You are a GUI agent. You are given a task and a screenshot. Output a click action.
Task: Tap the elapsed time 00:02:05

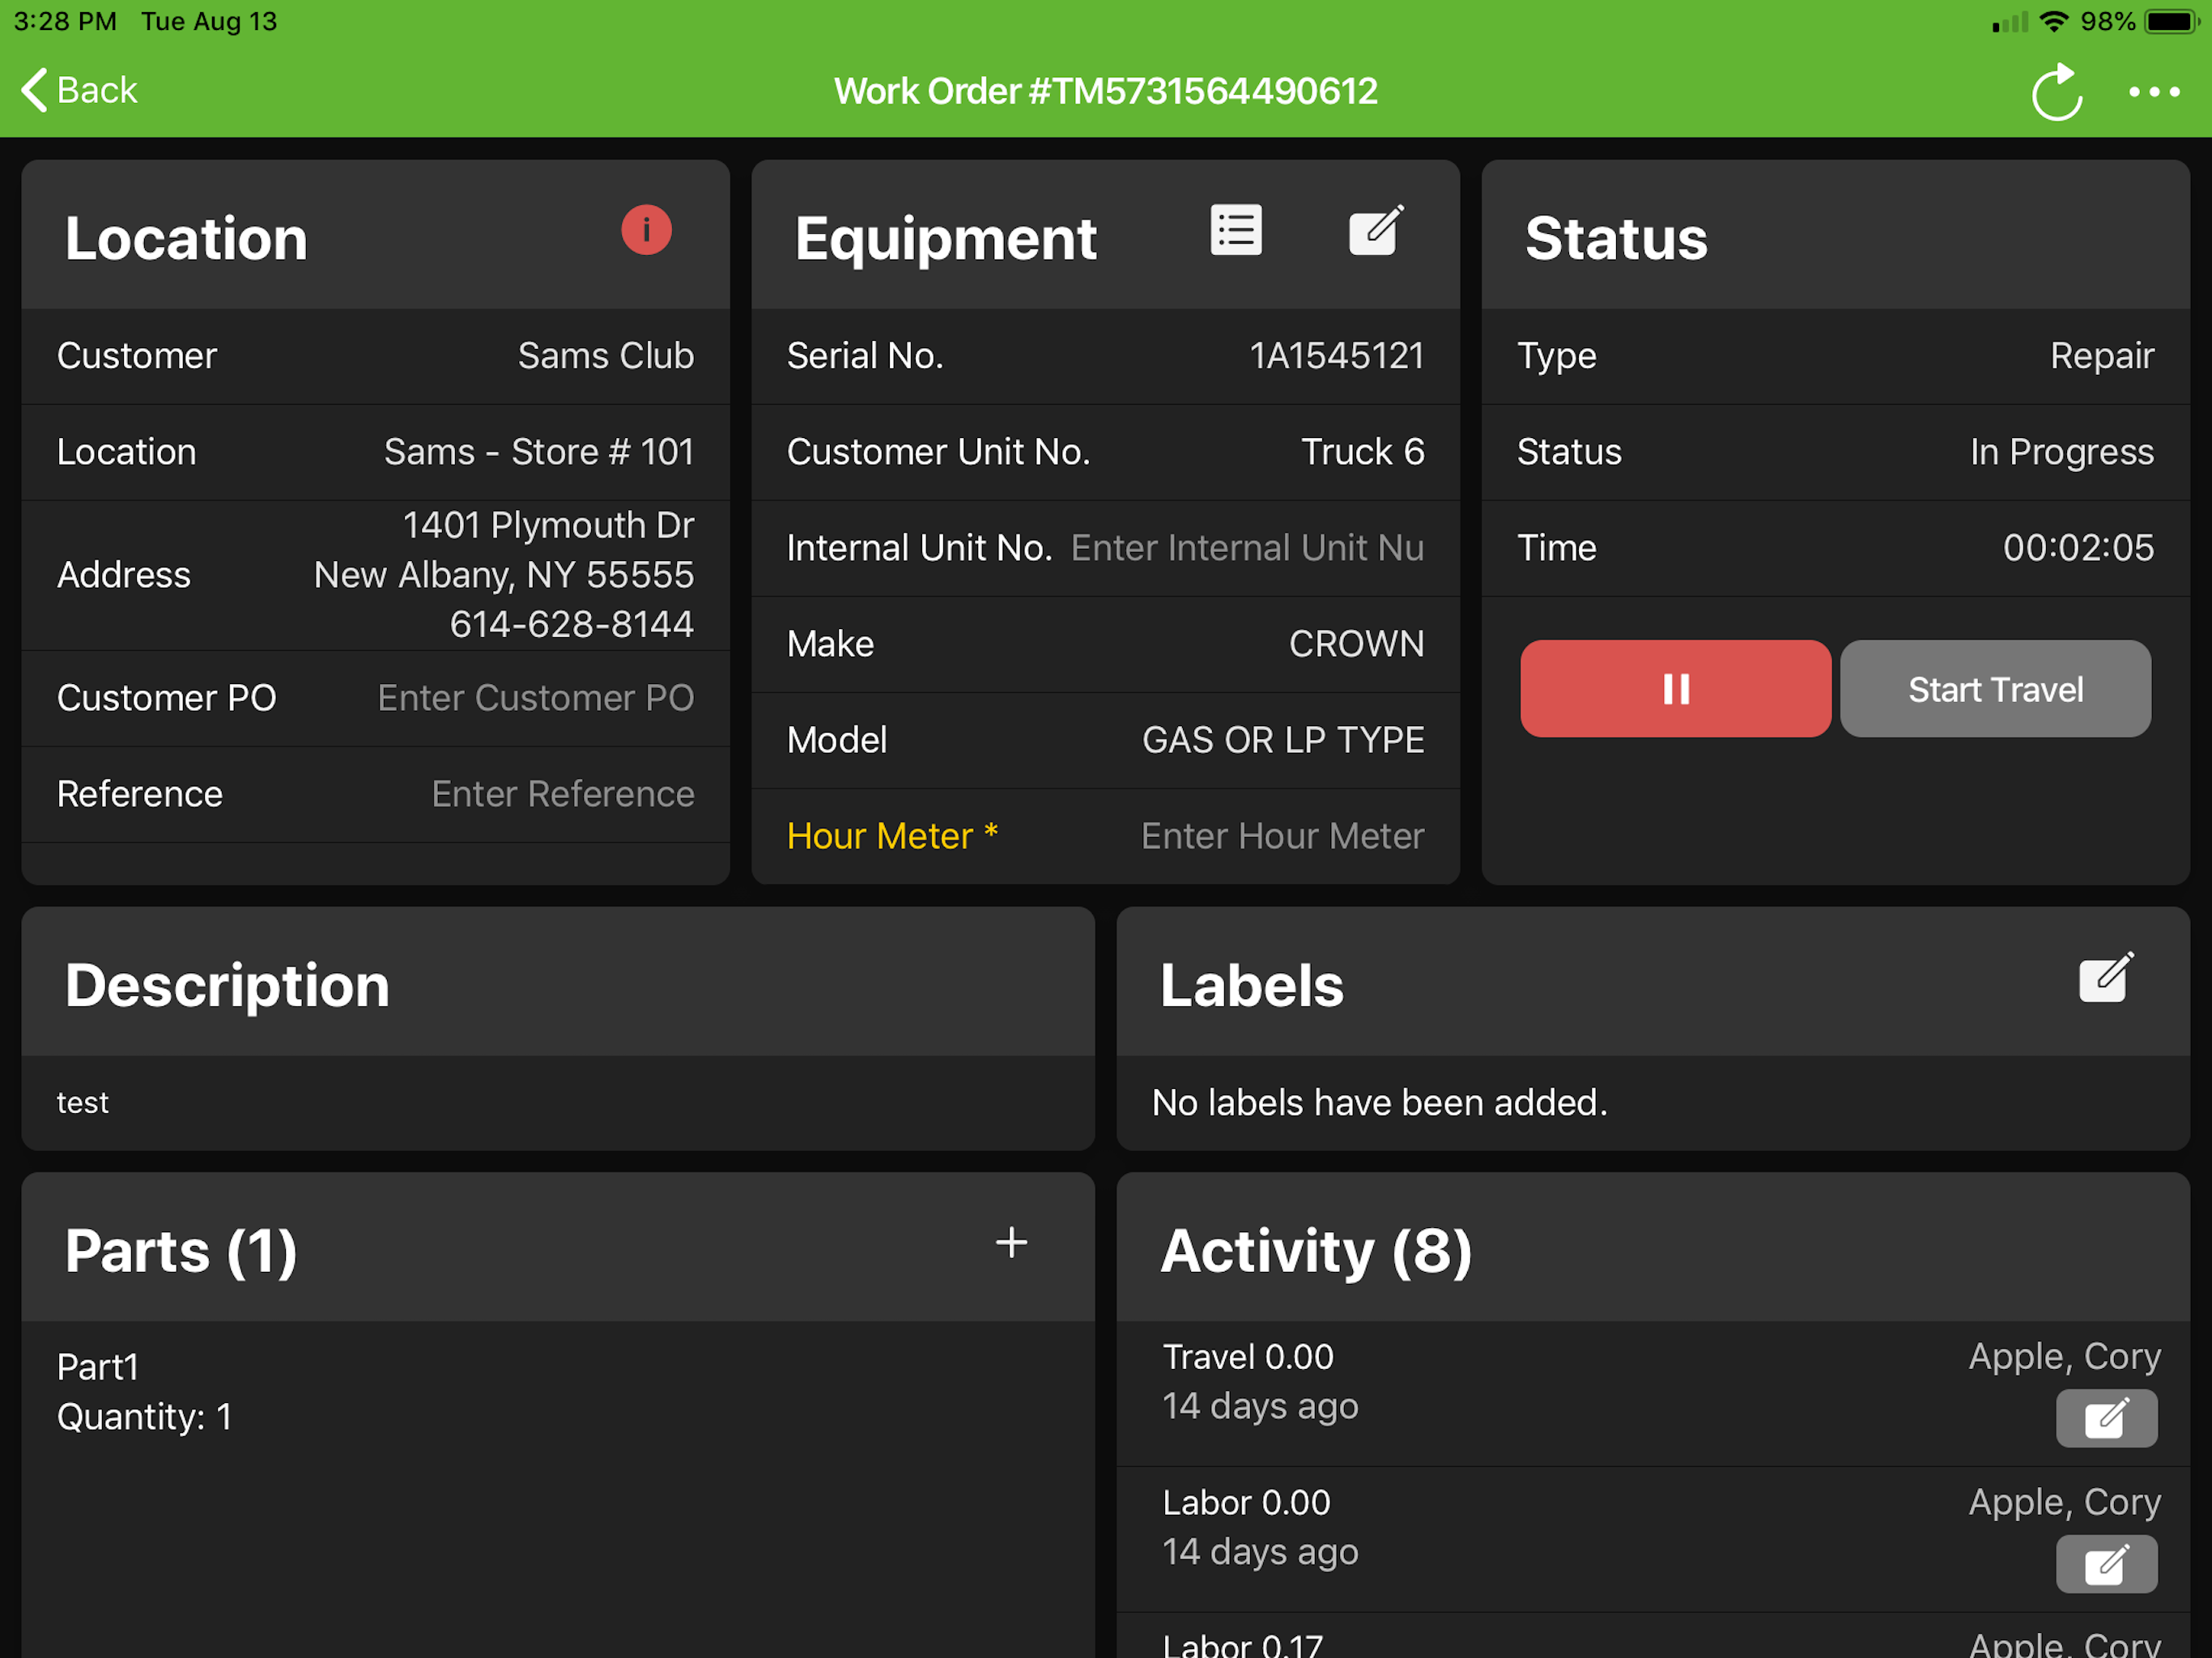(x=2078, y=548)
